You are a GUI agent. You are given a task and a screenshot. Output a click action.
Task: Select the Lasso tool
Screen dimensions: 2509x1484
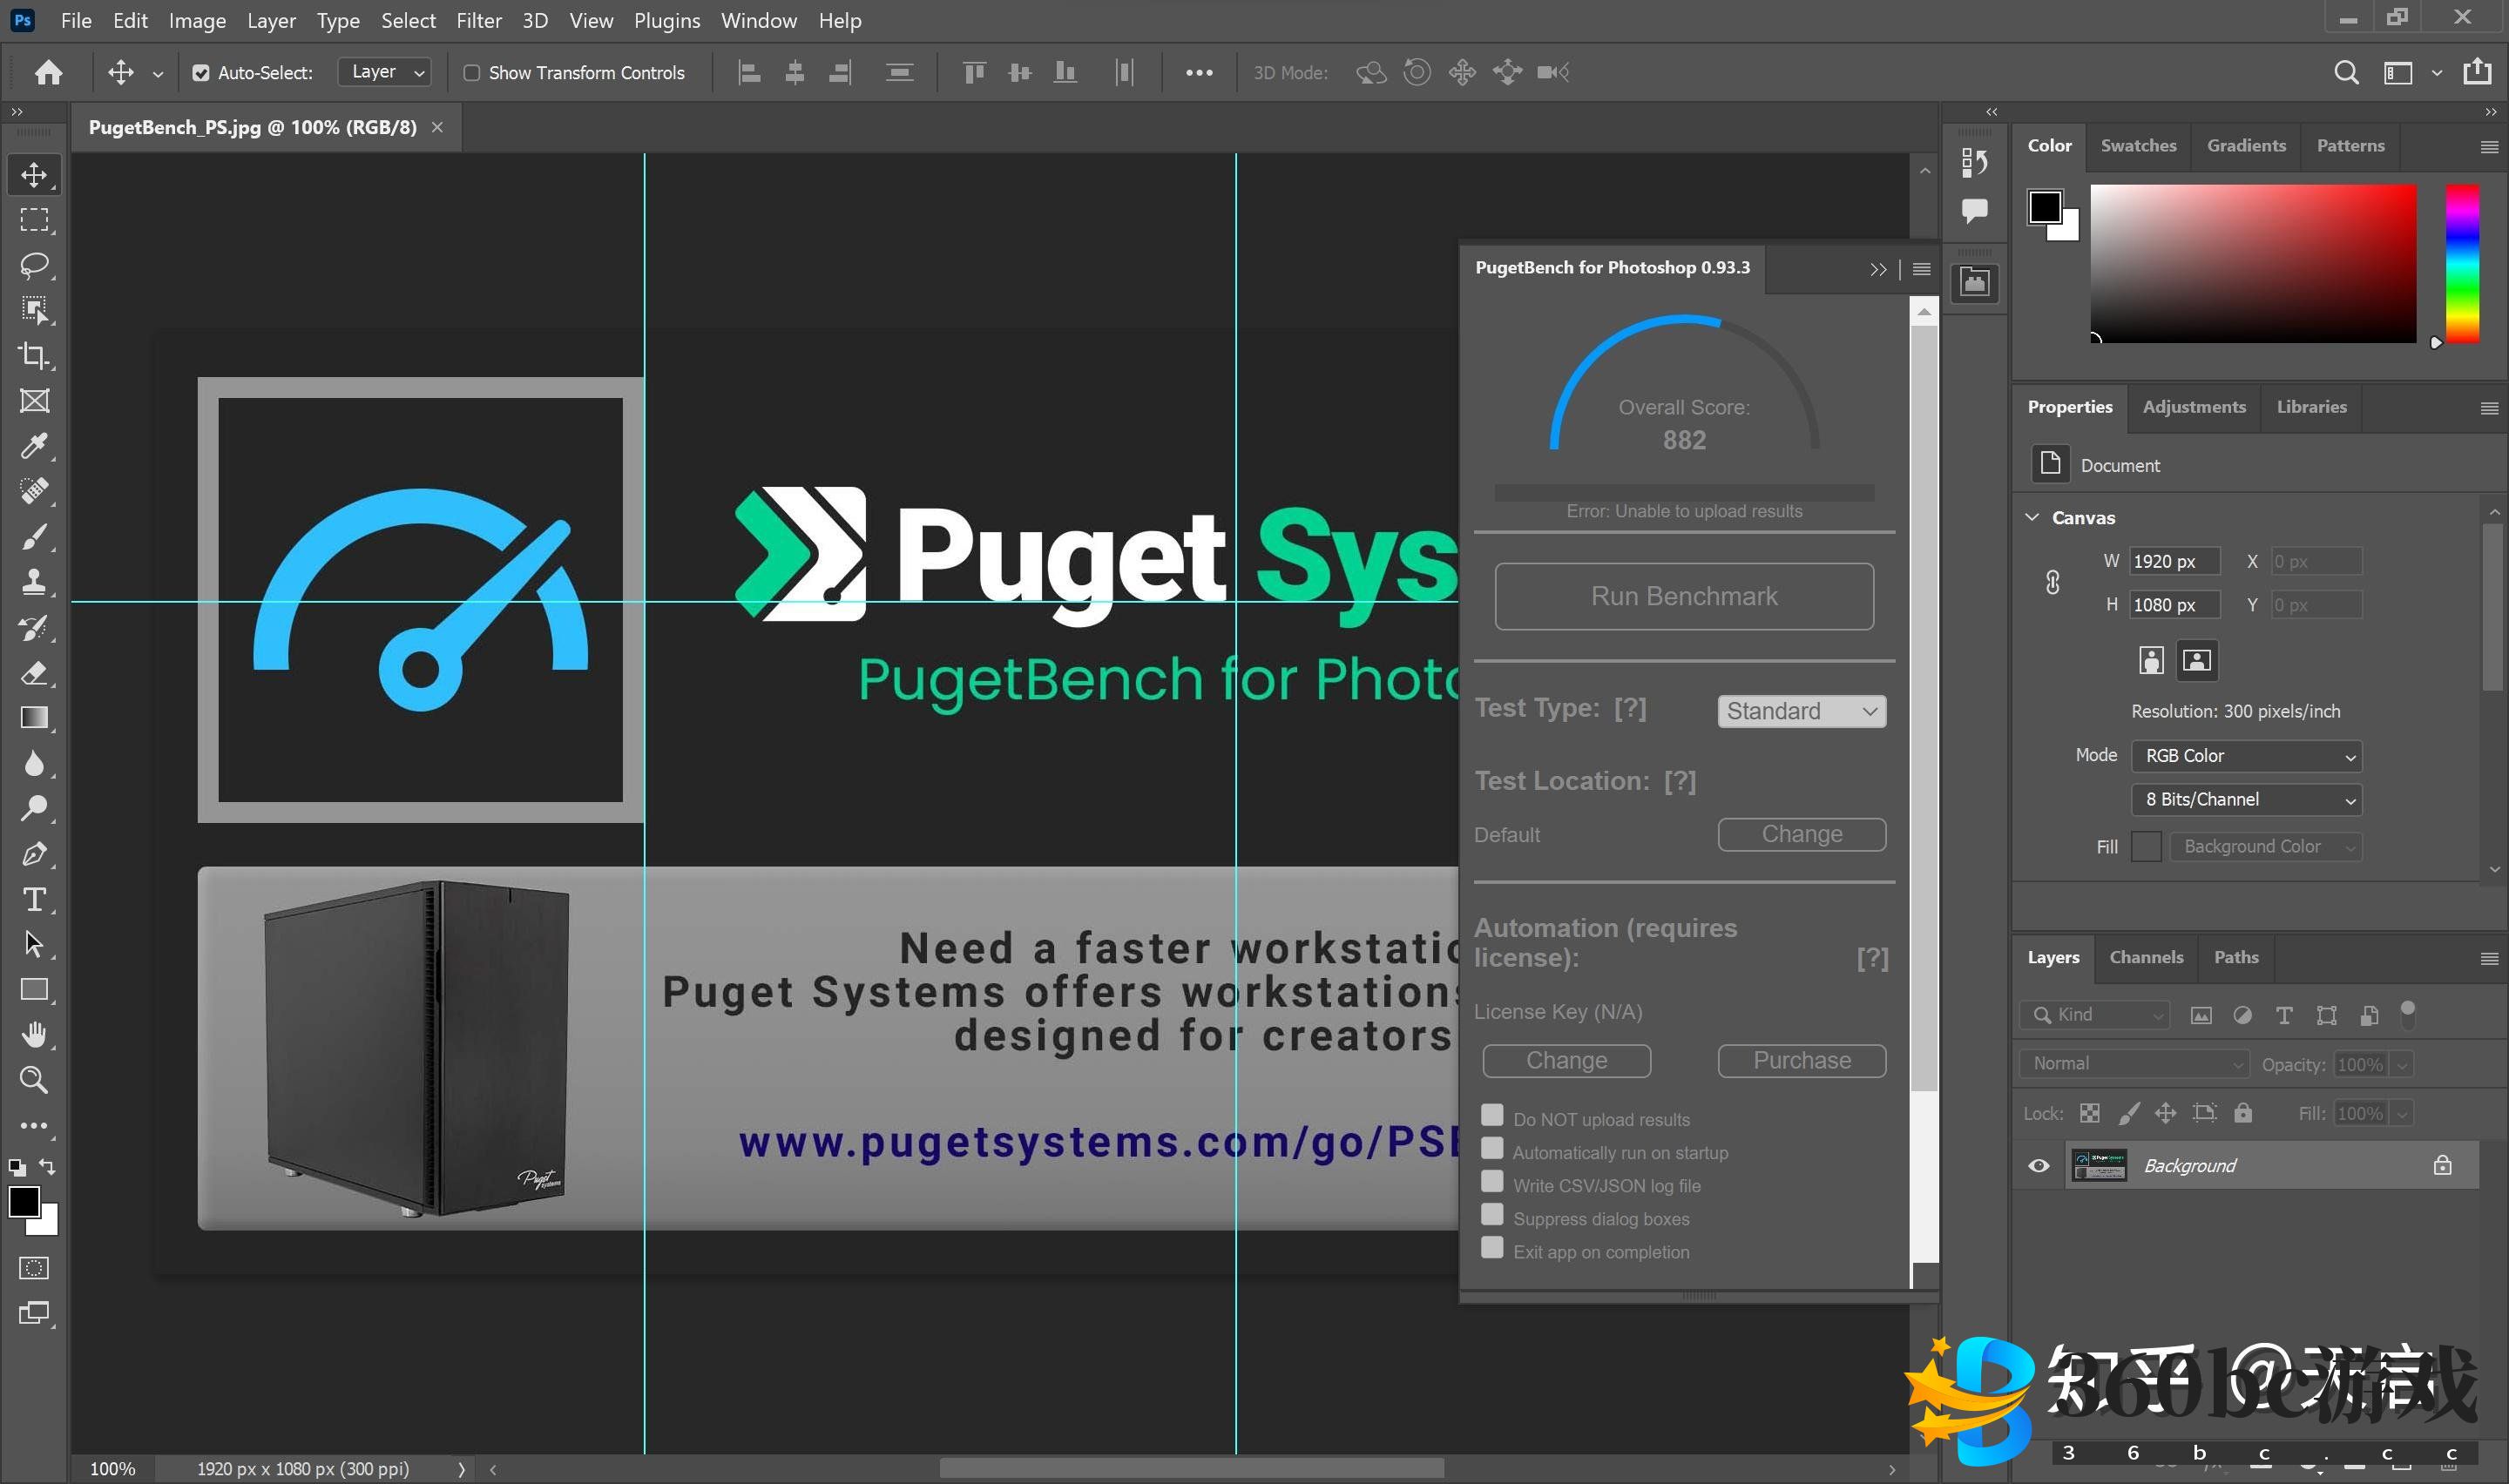pos(34,265)
